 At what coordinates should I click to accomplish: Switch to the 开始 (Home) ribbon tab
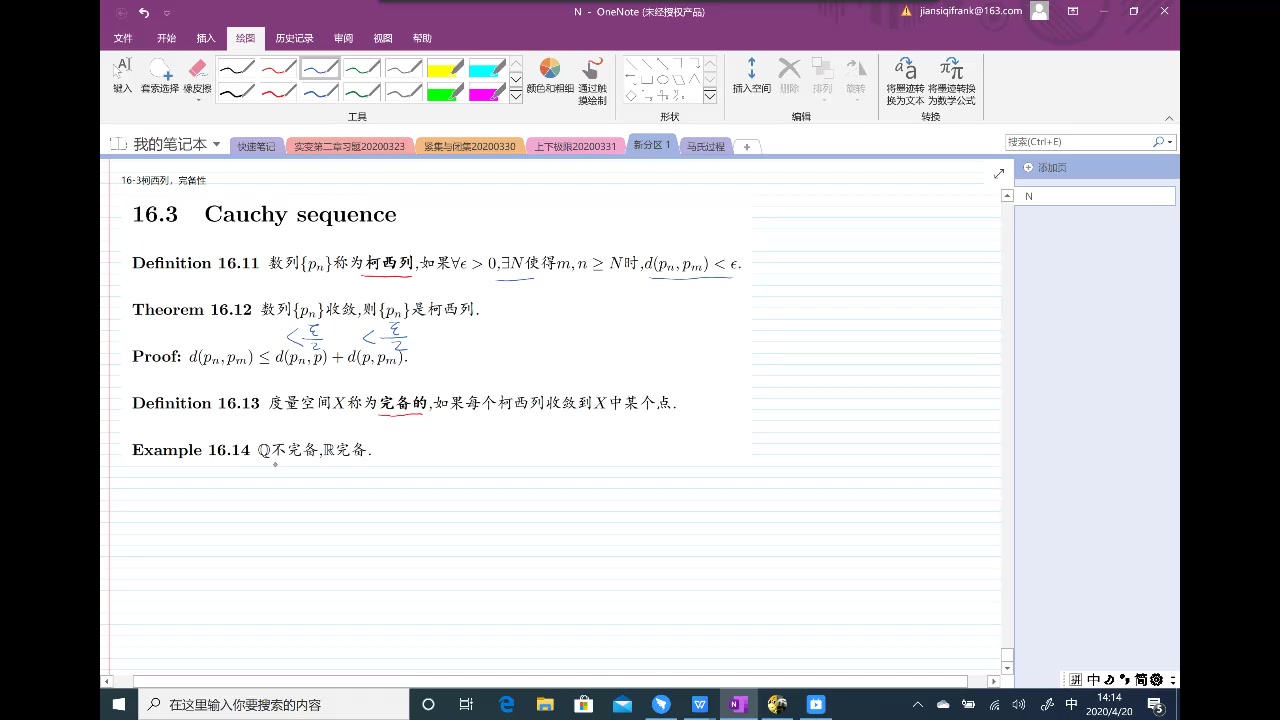click(166, 38)
